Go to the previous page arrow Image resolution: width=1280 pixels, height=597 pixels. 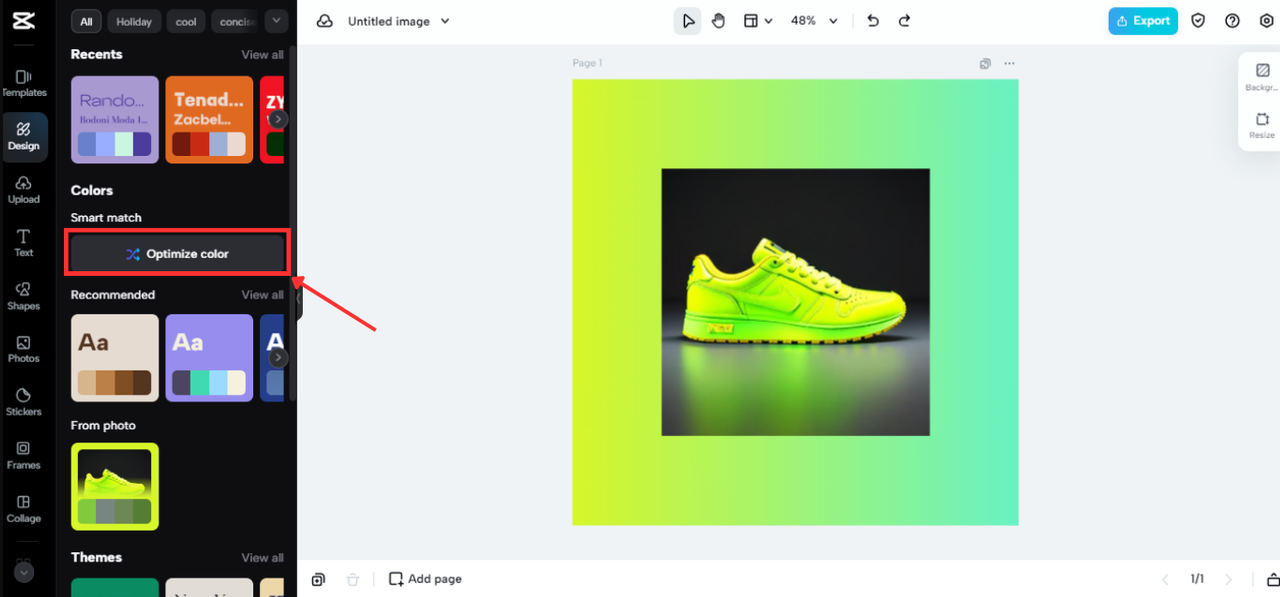pyautogui.click(x=1165, y=579)
